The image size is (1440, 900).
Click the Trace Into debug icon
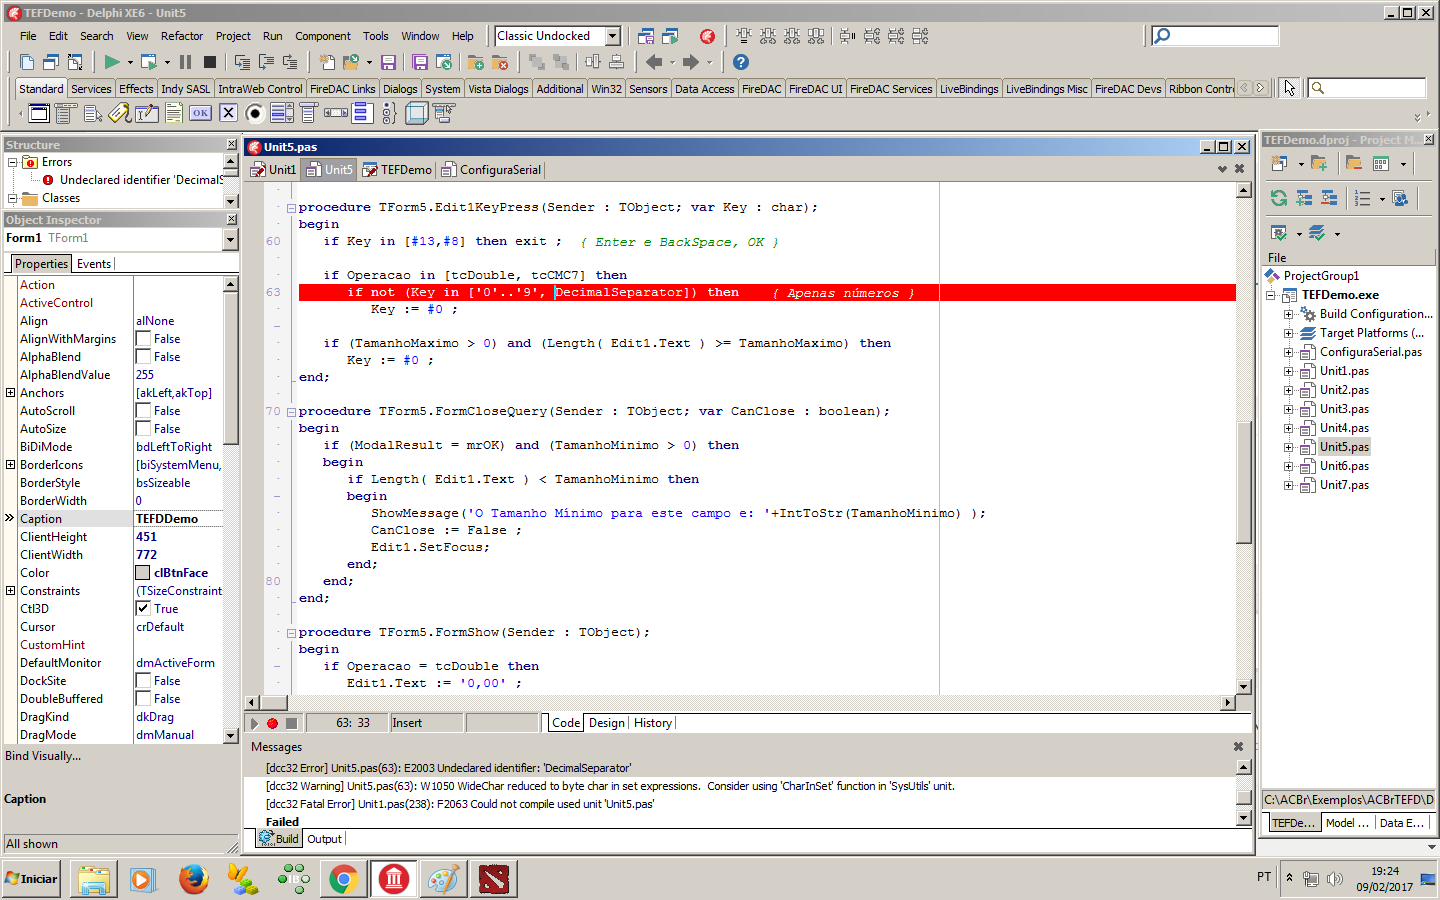242,62
